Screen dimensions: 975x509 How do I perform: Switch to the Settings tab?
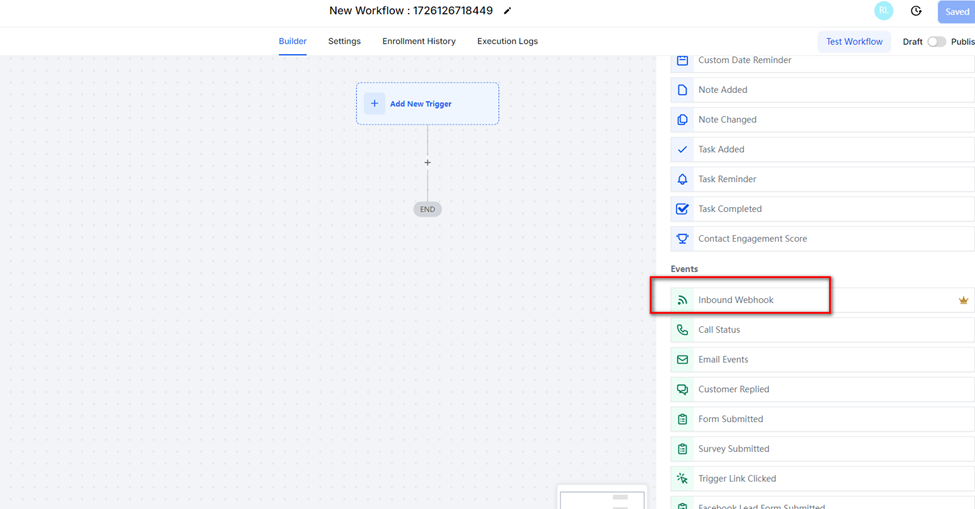click(344, 42)
